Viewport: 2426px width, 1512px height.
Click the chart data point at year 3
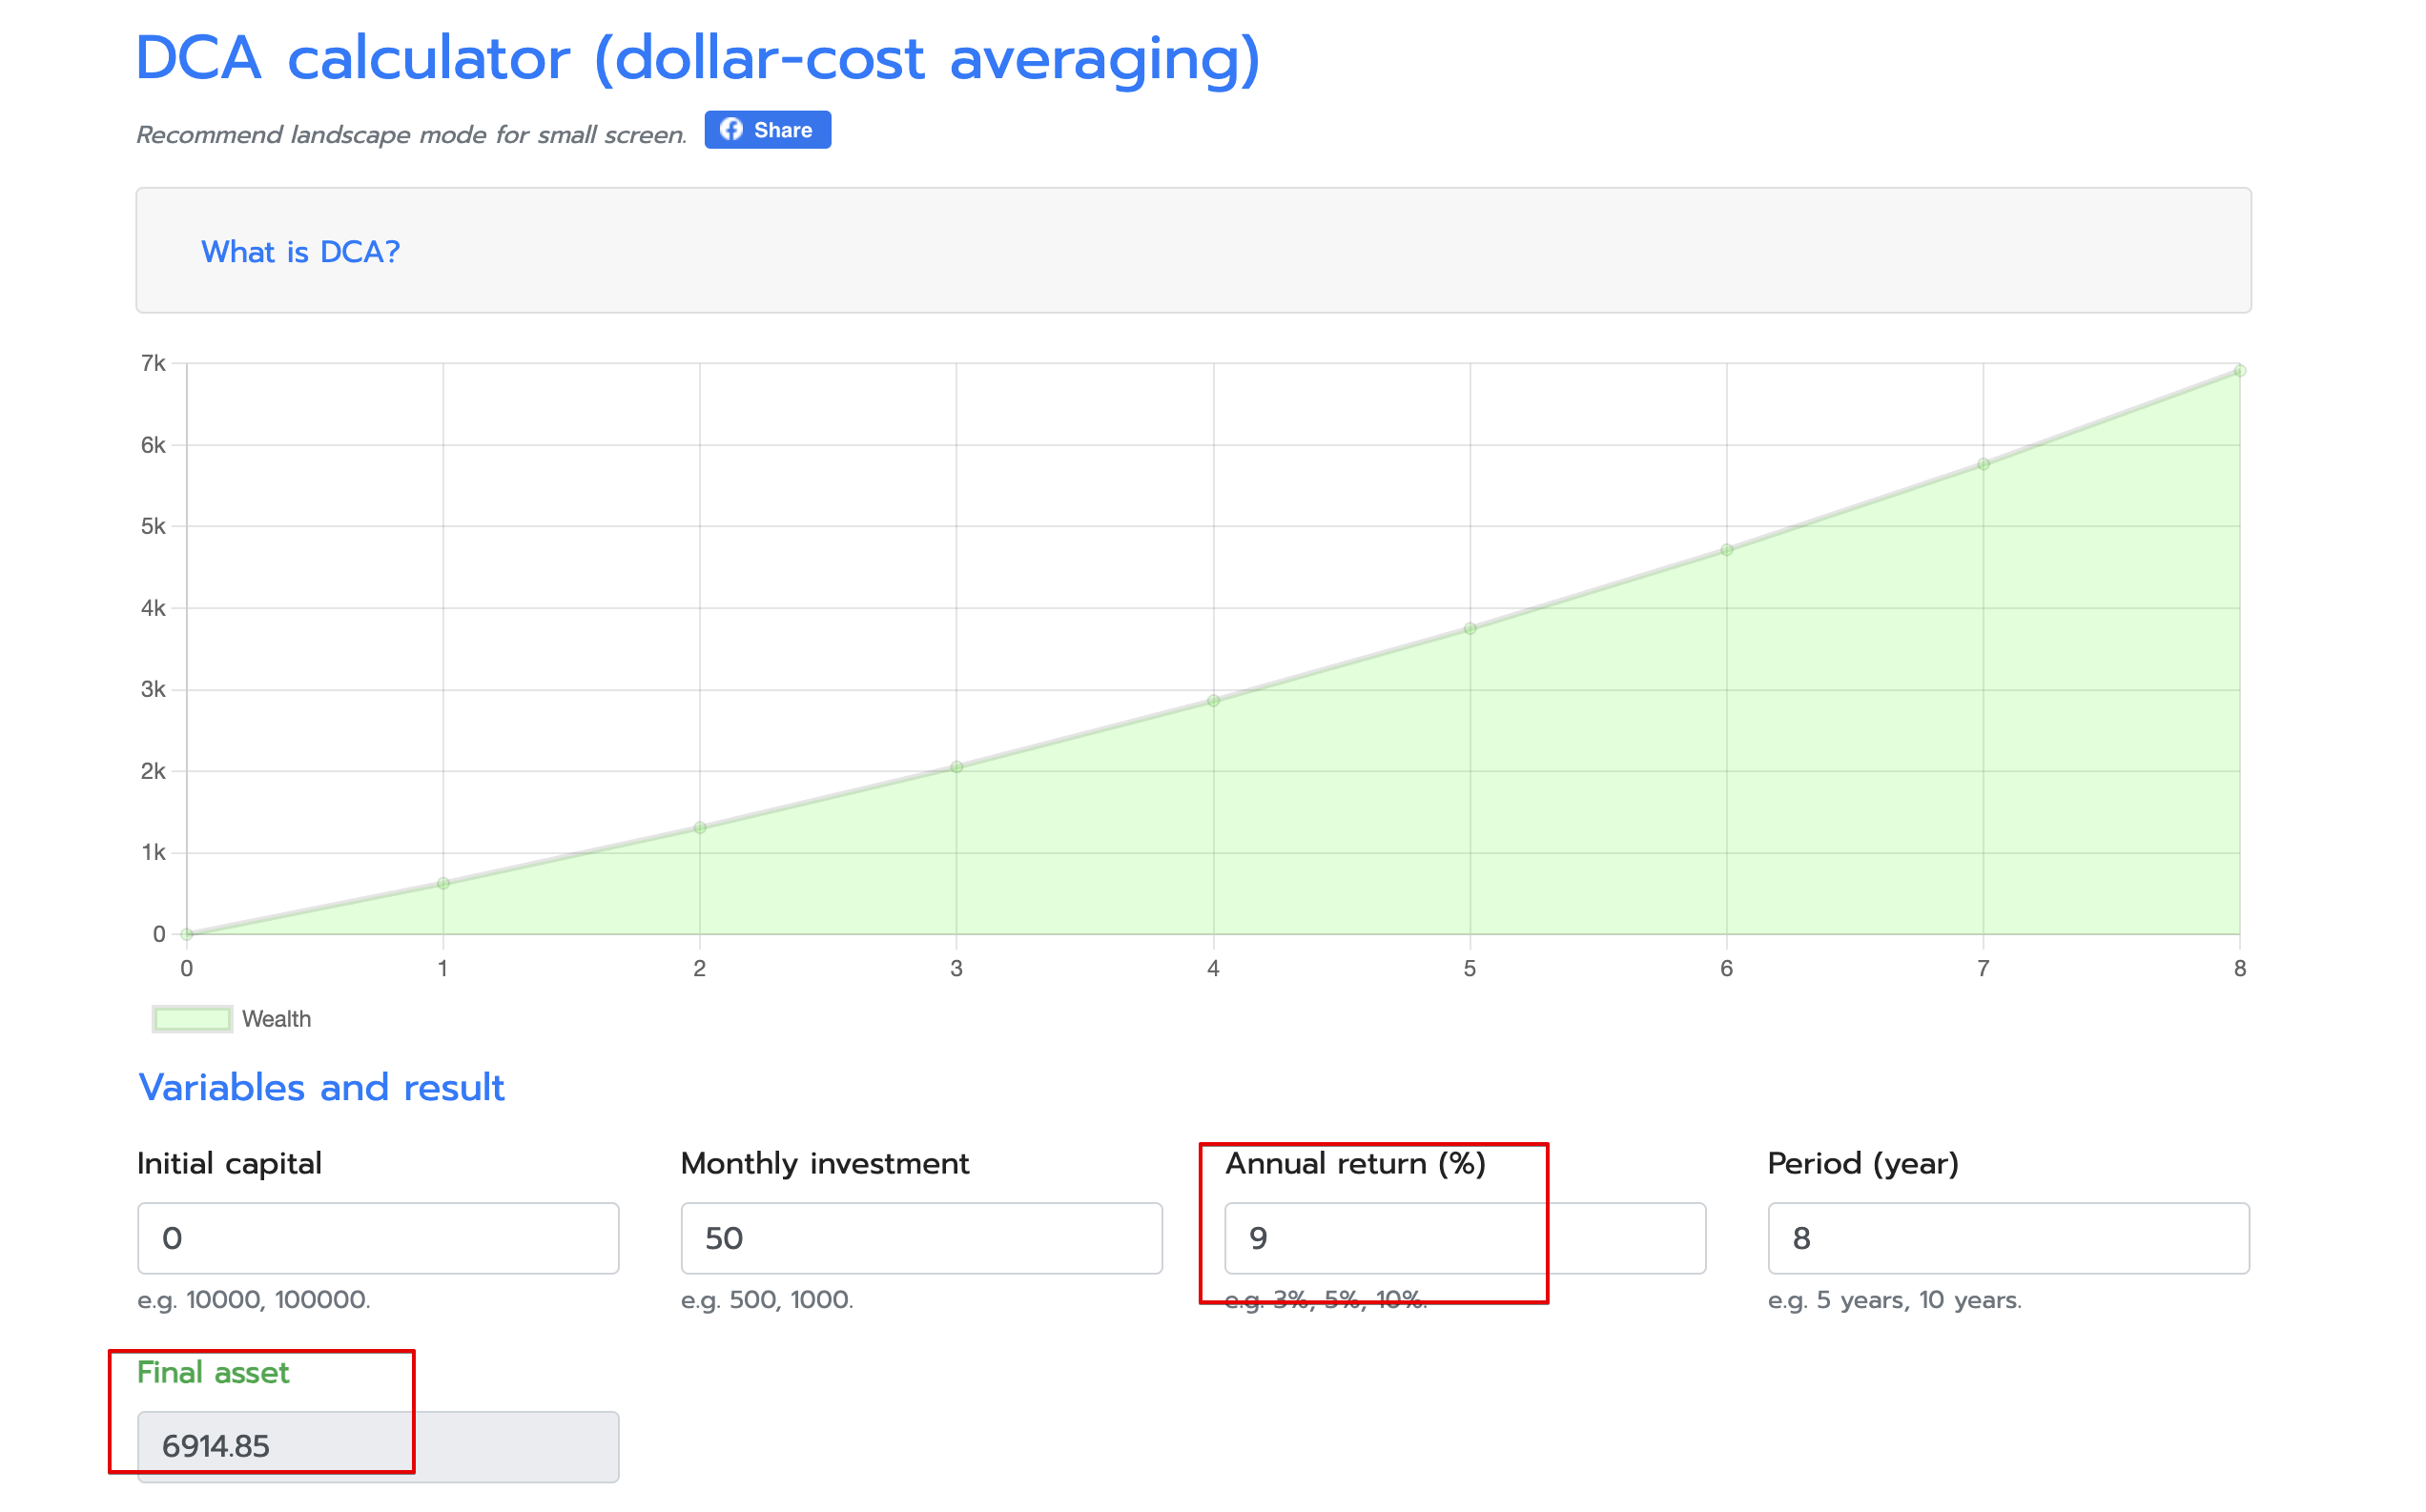point(956,767)
